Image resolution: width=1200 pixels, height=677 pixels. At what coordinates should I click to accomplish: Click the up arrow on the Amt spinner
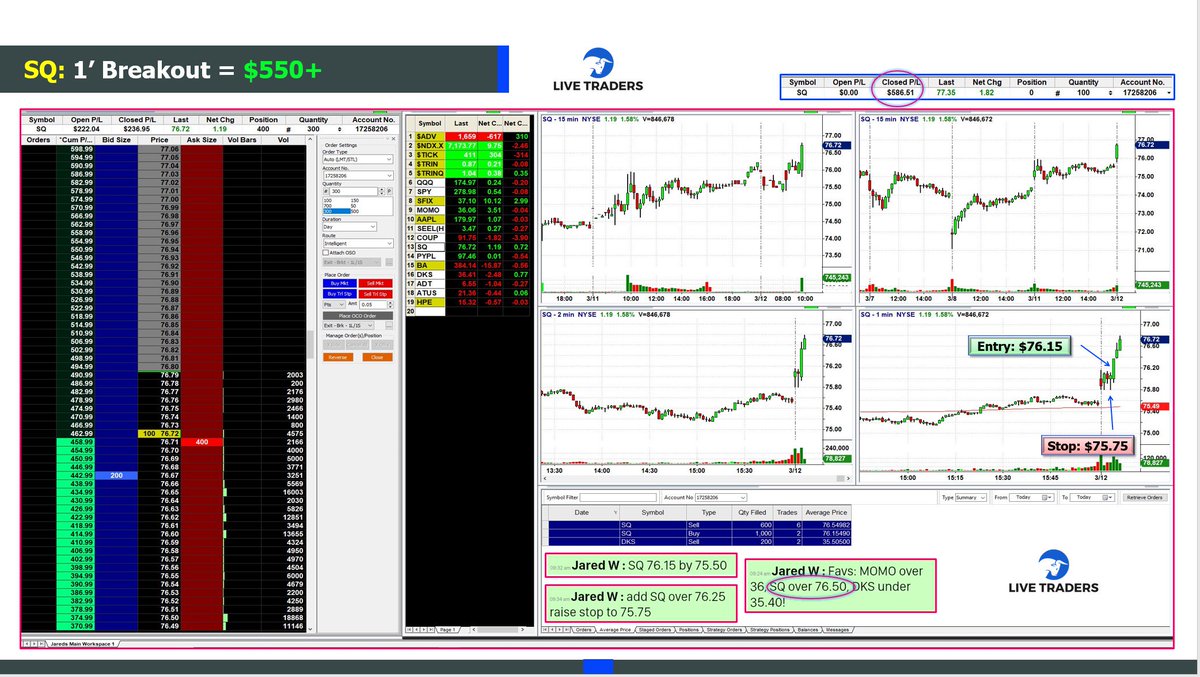coord(390,304)
